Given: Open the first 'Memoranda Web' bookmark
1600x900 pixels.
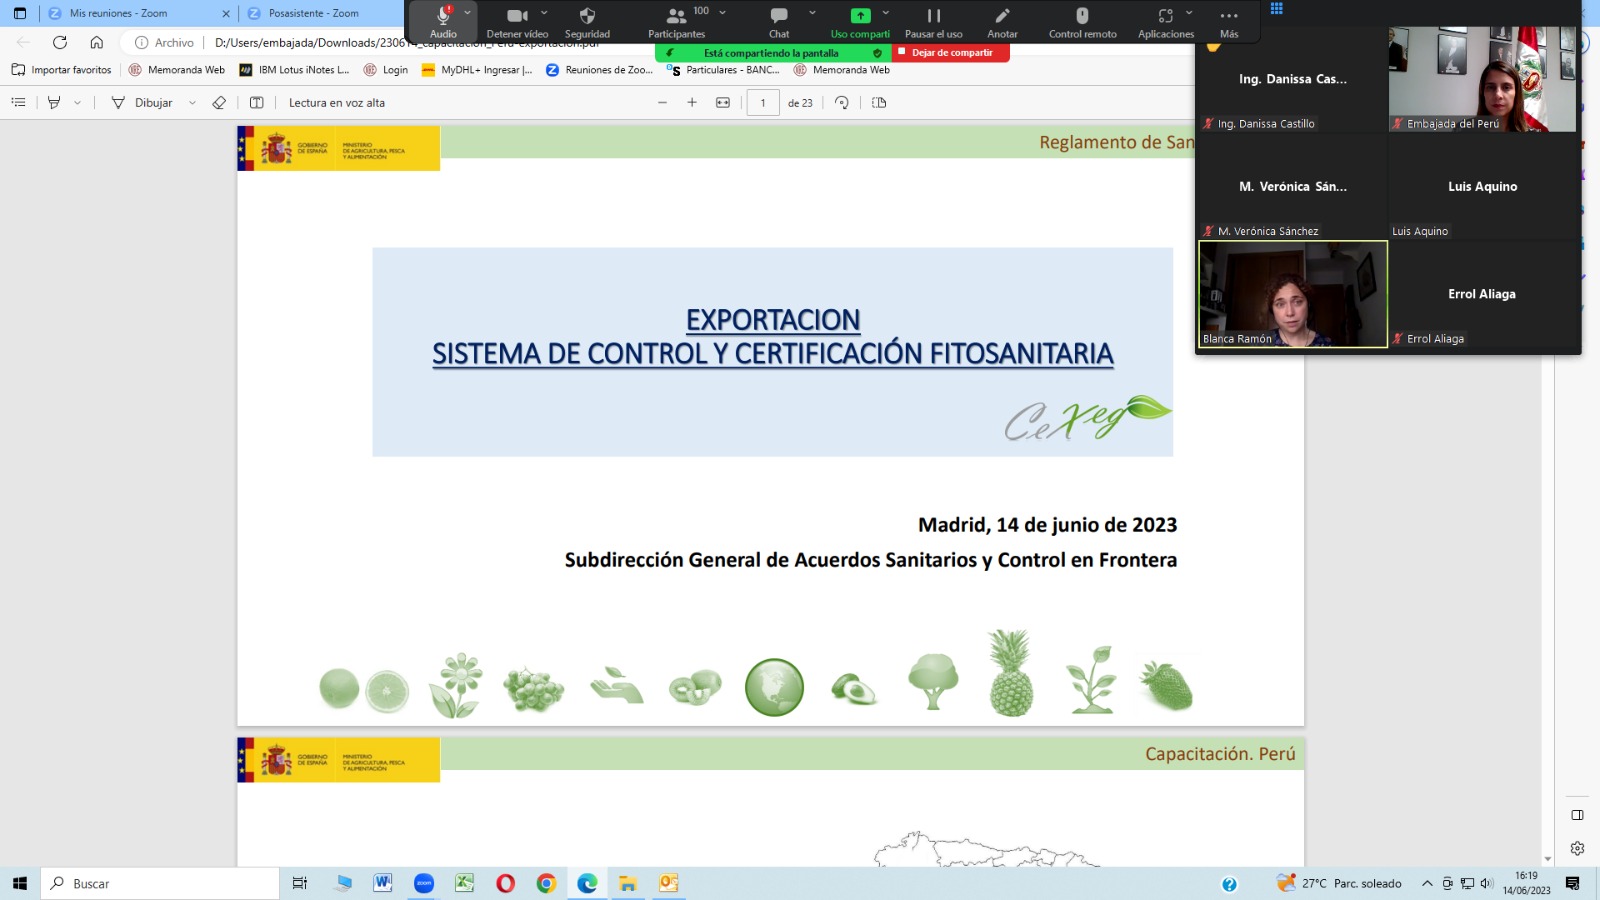Looking at the screenshot, I should 177,70.
